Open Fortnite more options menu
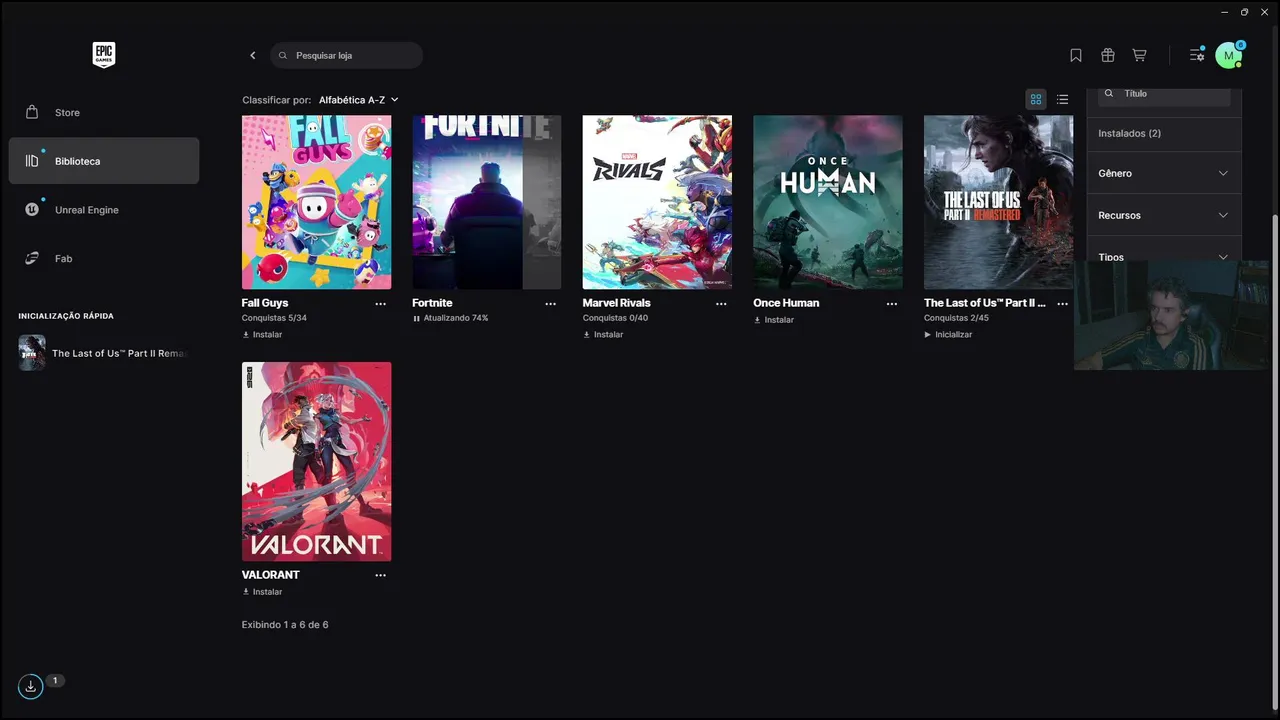Viewport: 1280px width, 720px height. [550, 303]
